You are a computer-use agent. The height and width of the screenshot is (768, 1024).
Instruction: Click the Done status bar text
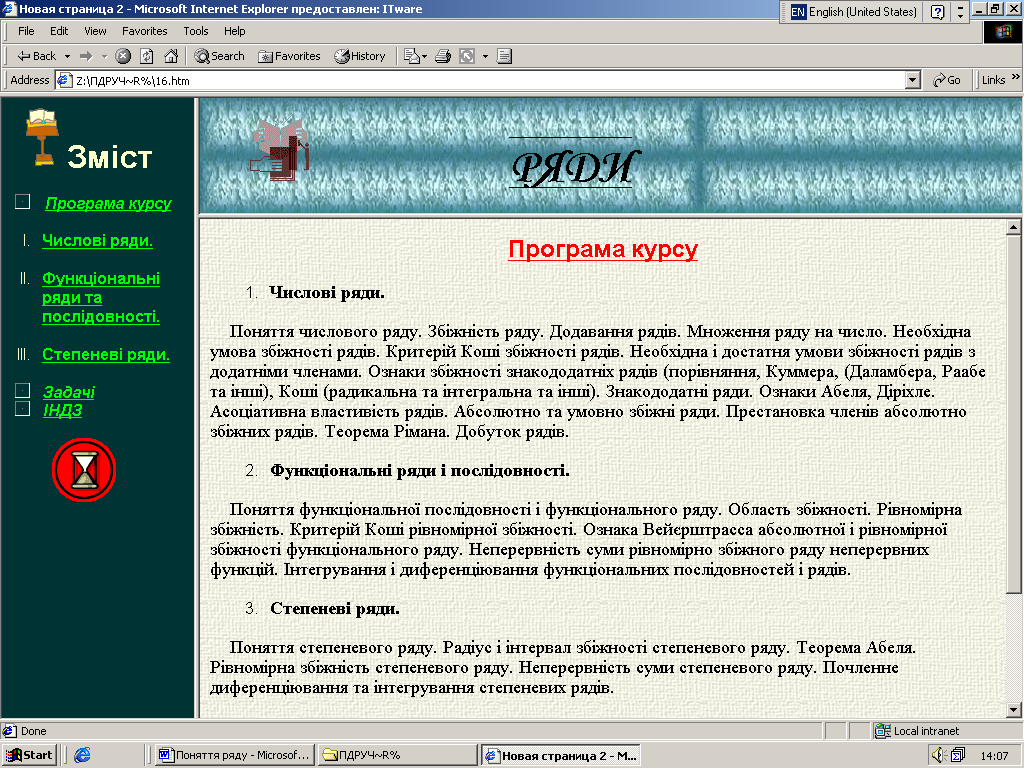(33, 731)
